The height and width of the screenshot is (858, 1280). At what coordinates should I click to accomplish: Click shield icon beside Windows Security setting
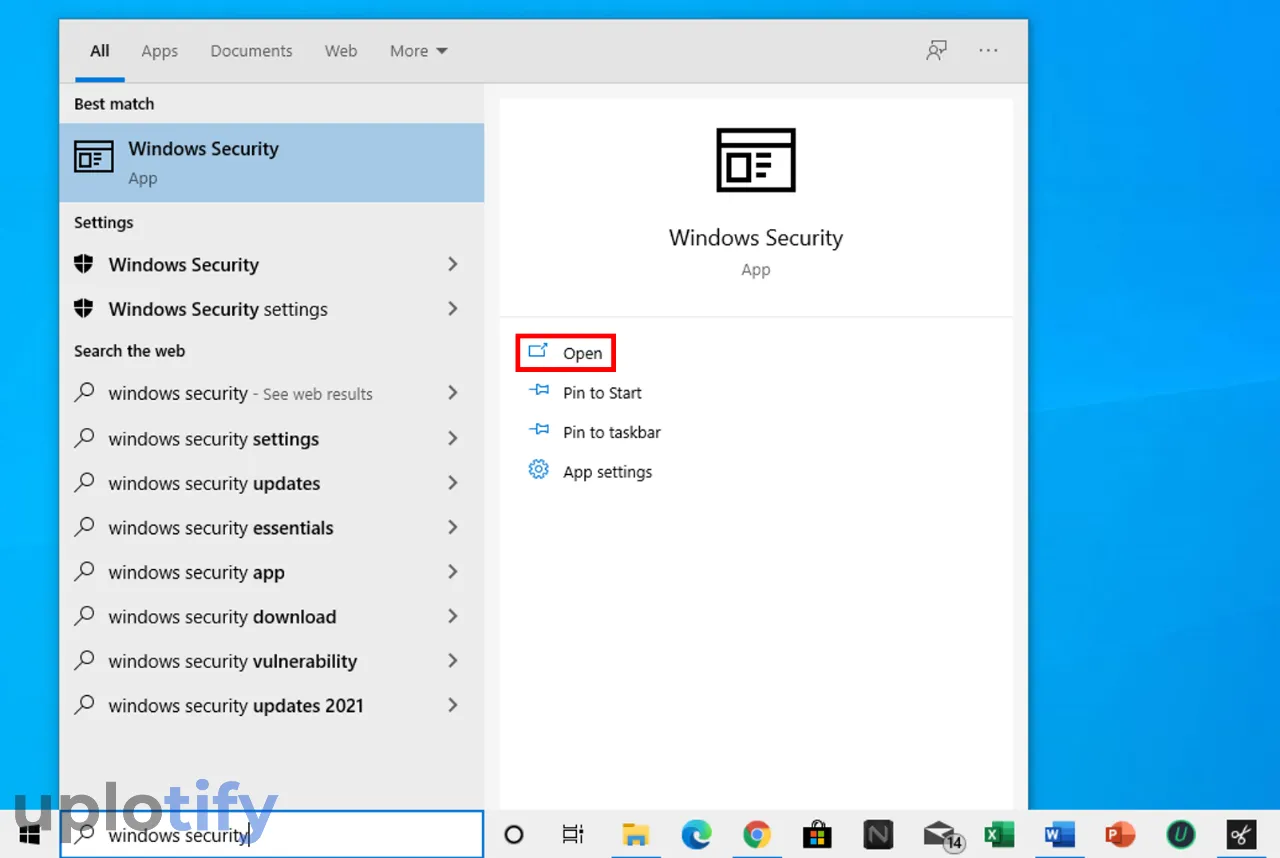(x=84, y=264)
